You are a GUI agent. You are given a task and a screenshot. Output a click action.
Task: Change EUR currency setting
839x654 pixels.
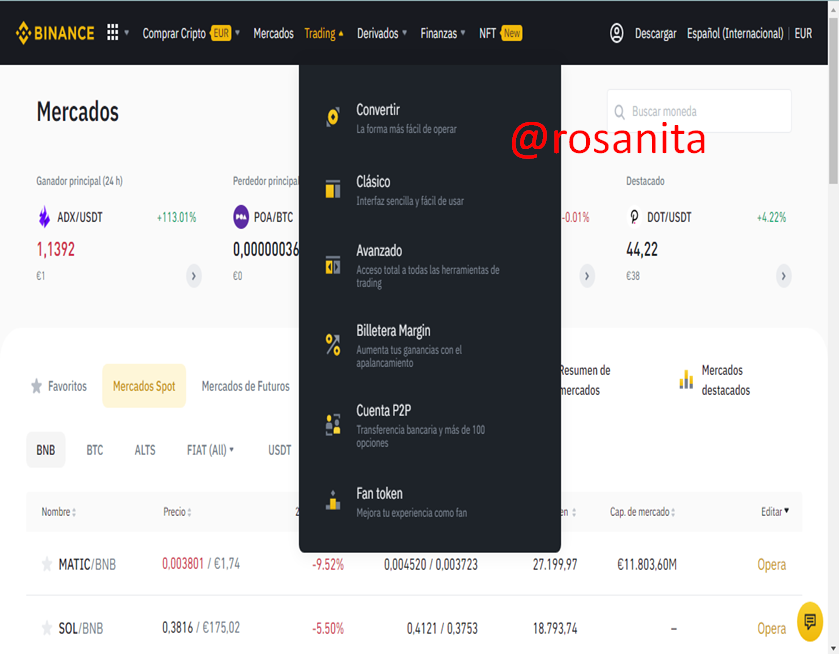click(803, 33)
